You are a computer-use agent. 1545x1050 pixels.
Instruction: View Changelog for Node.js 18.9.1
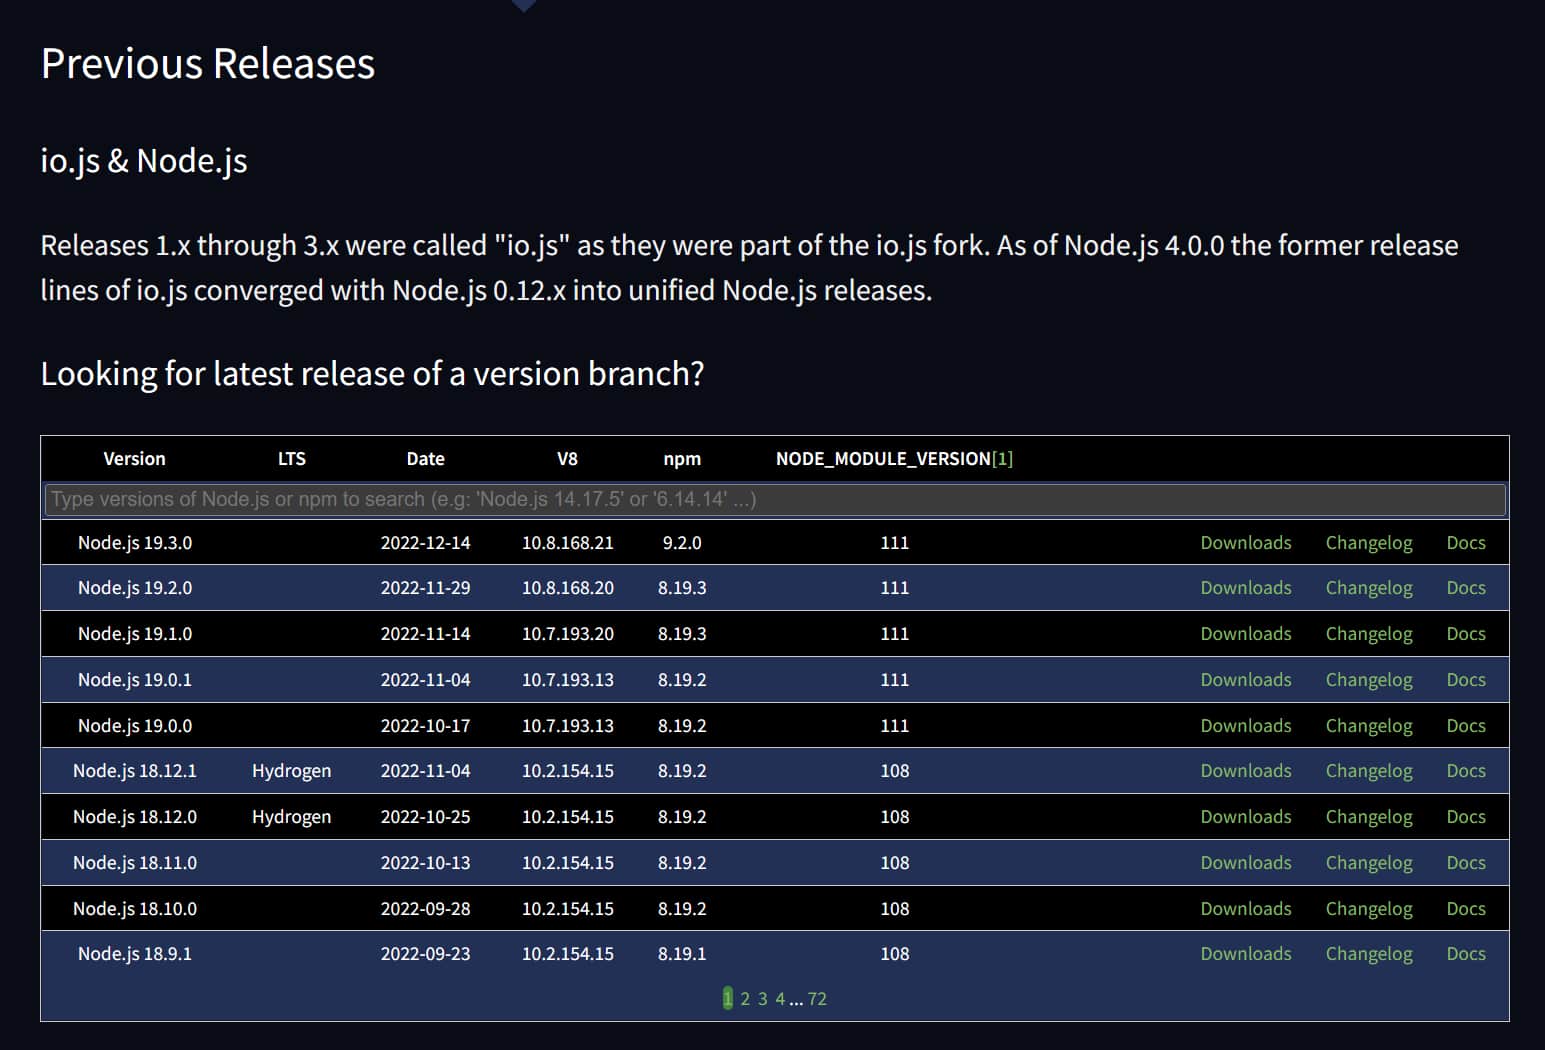[1368, 954]
